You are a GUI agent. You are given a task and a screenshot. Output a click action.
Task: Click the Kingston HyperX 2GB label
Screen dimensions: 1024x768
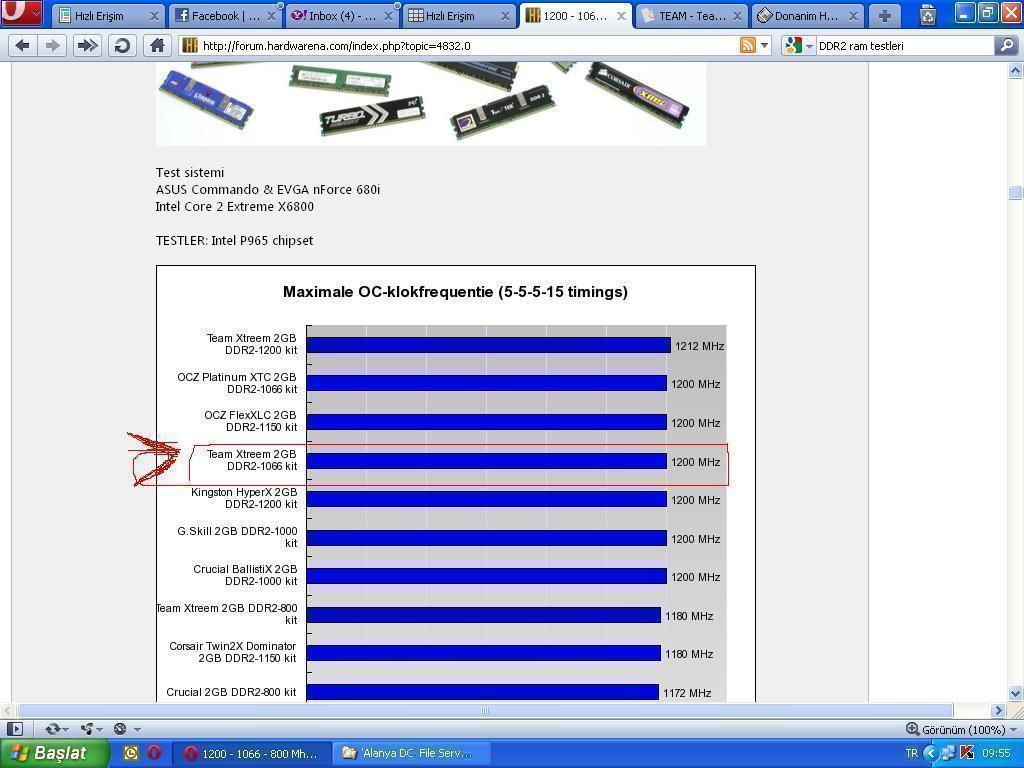(244, 498)
